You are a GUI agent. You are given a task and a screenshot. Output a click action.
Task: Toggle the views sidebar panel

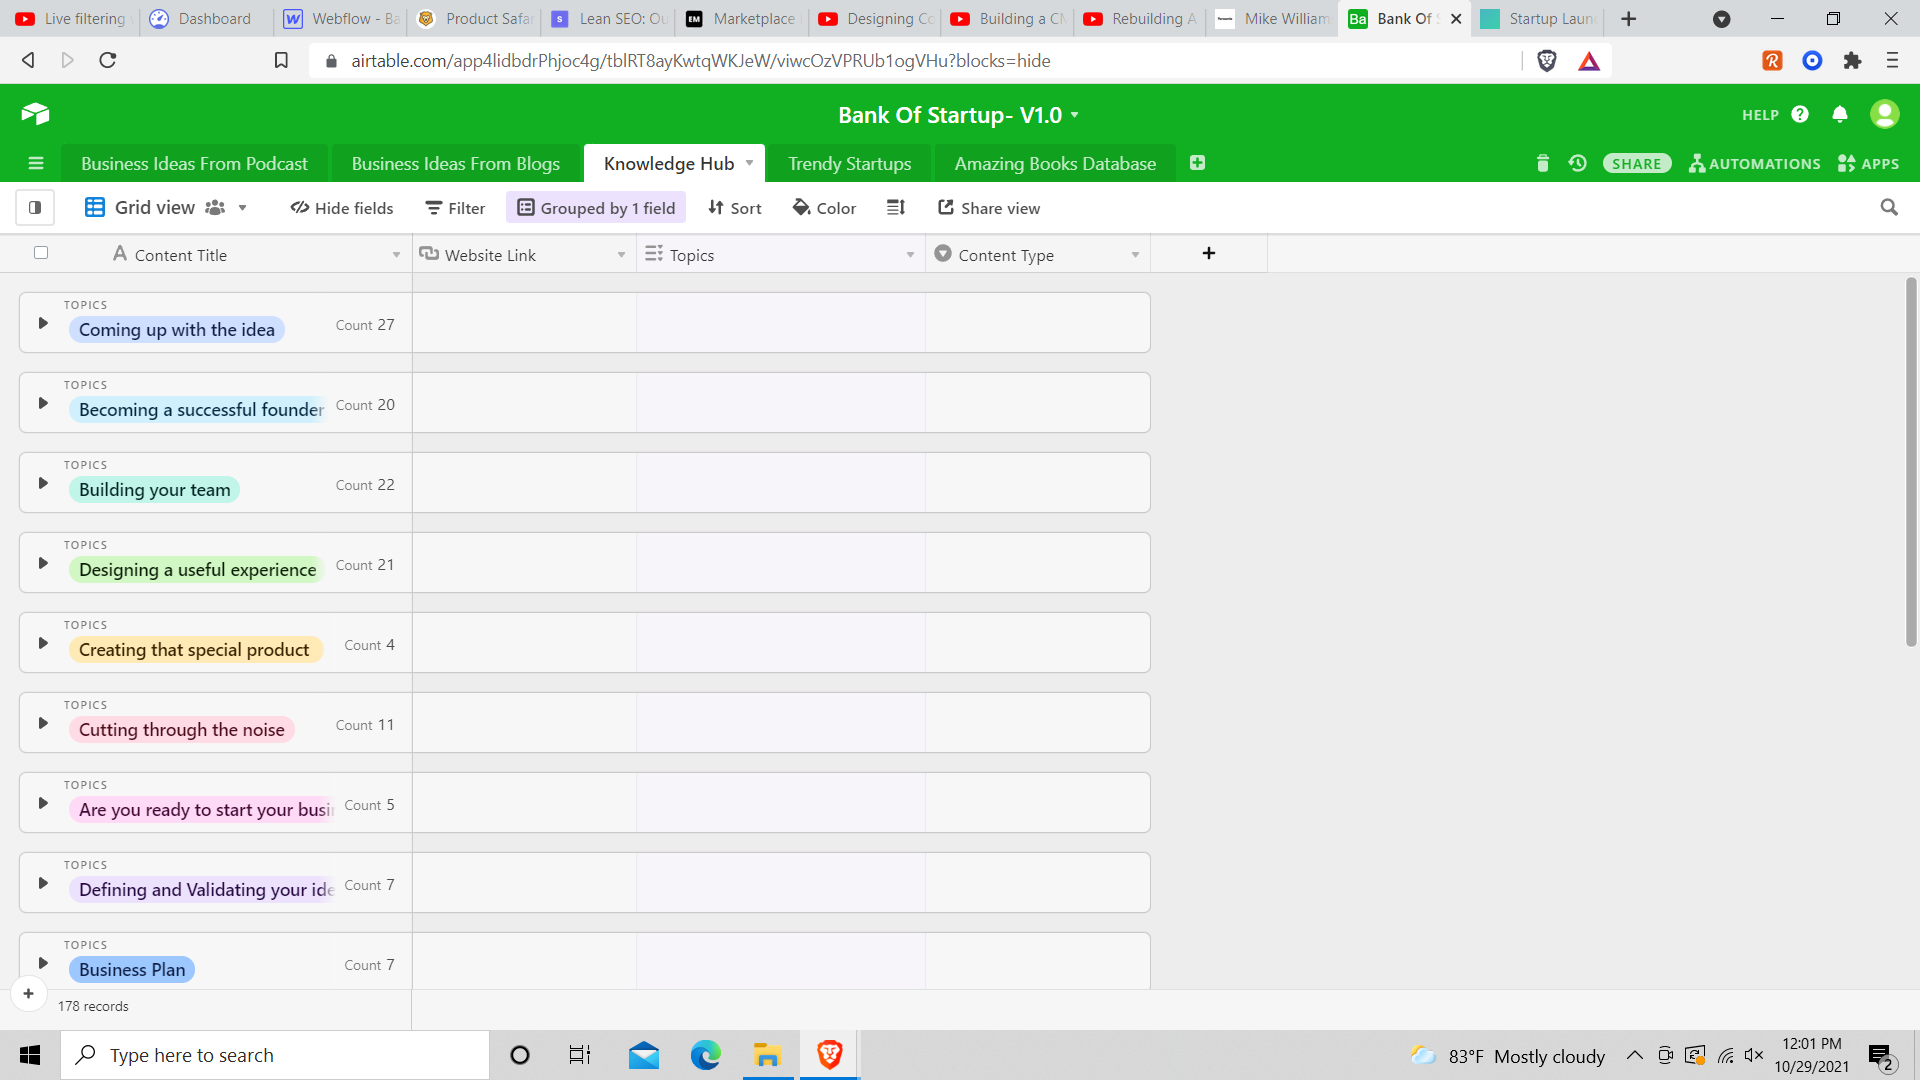(35, 208)
